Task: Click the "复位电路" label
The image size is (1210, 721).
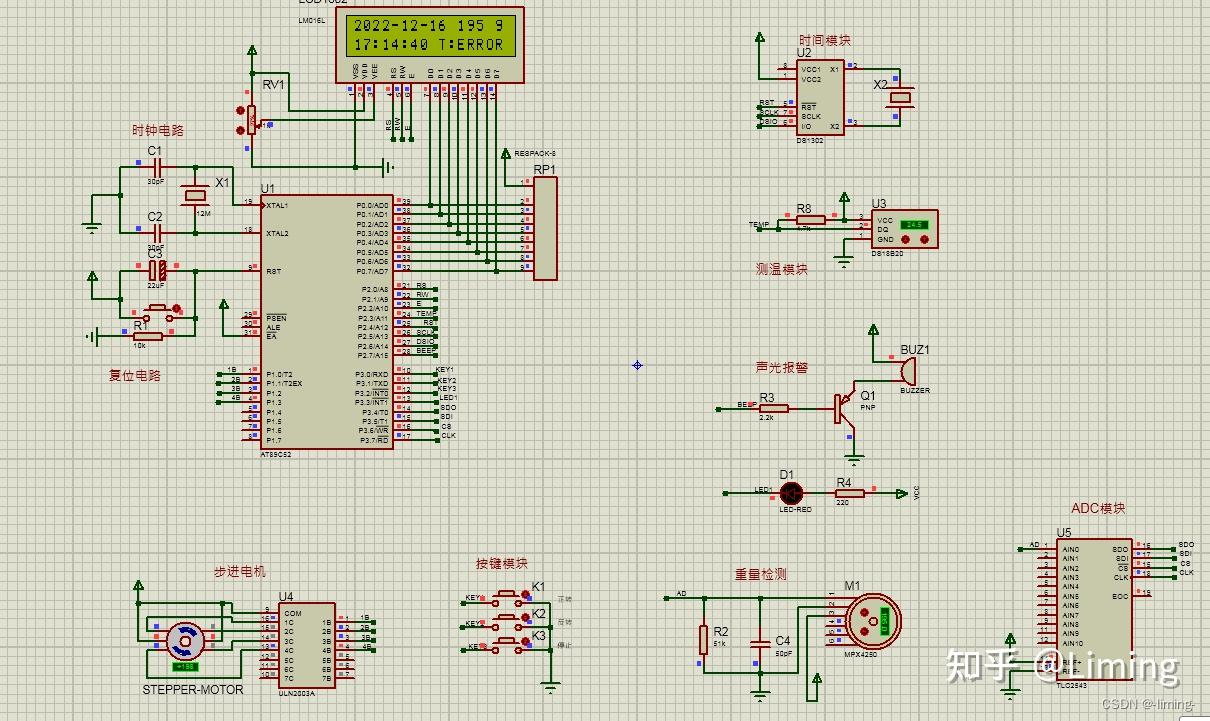Action: pos(135,376)
